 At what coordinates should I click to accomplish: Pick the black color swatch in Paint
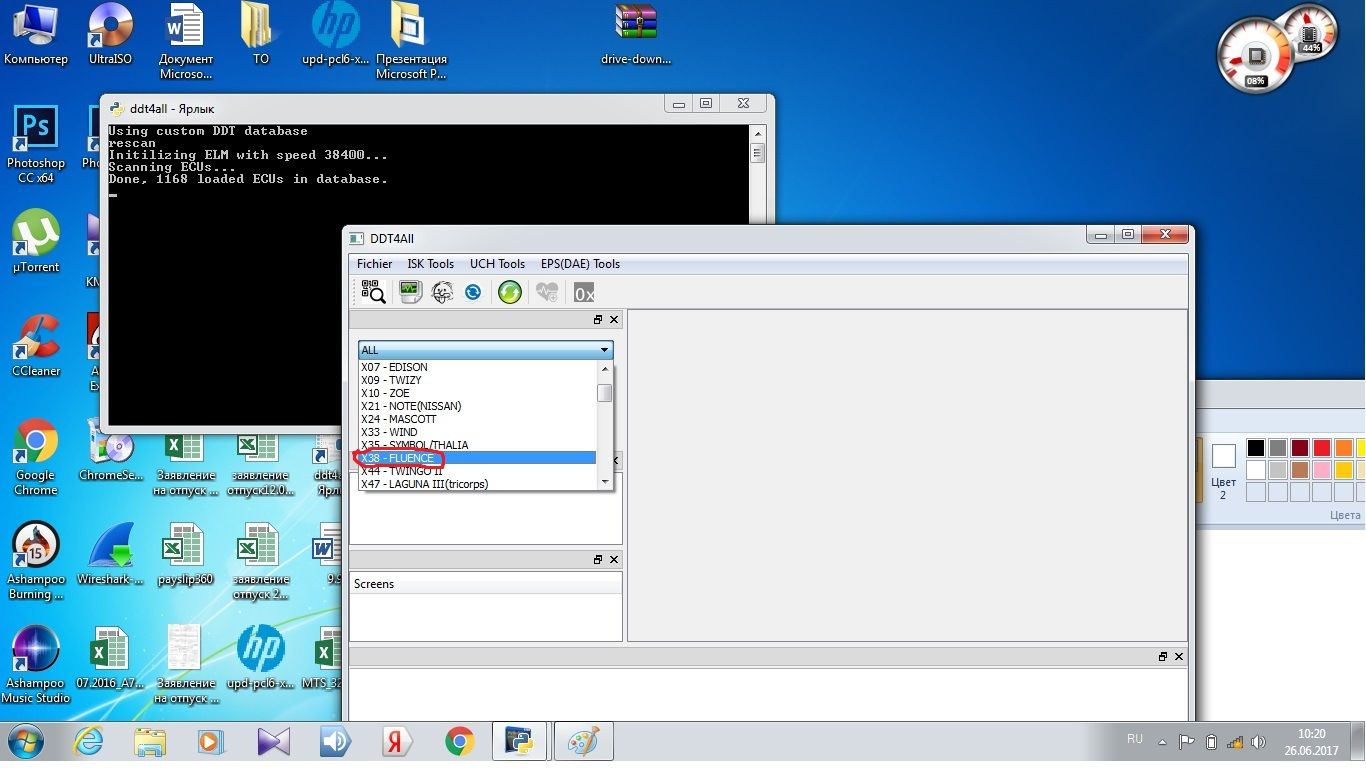(1256, 448)
